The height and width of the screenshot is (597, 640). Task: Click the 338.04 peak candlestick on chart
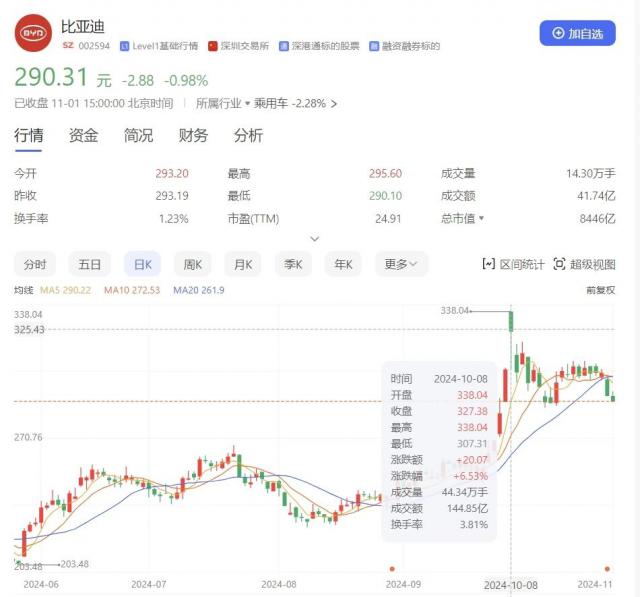pos(511,322)
